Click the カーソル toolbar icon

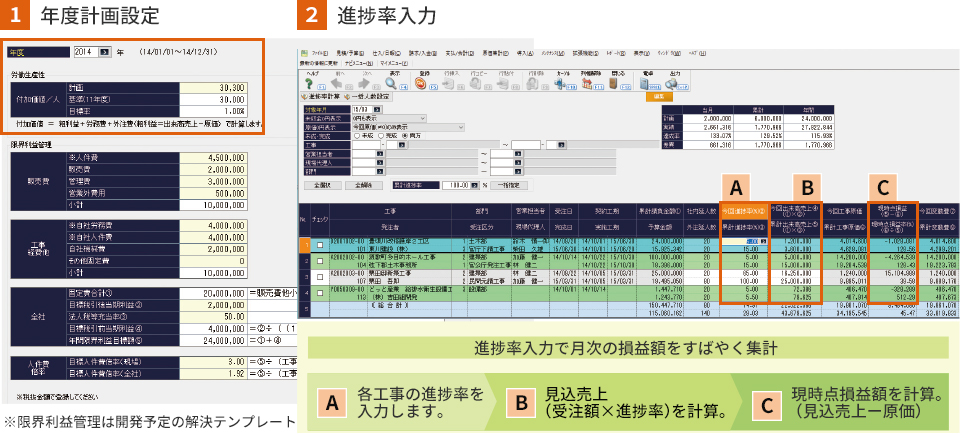pos(560,83)
